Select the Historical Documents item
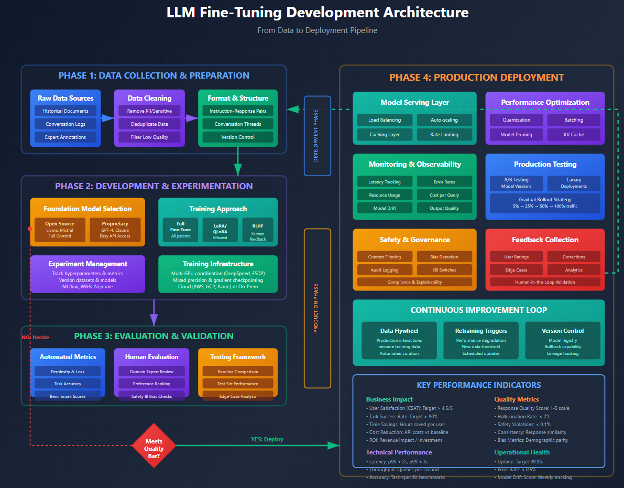624x488 pixels. pos(65,110)
